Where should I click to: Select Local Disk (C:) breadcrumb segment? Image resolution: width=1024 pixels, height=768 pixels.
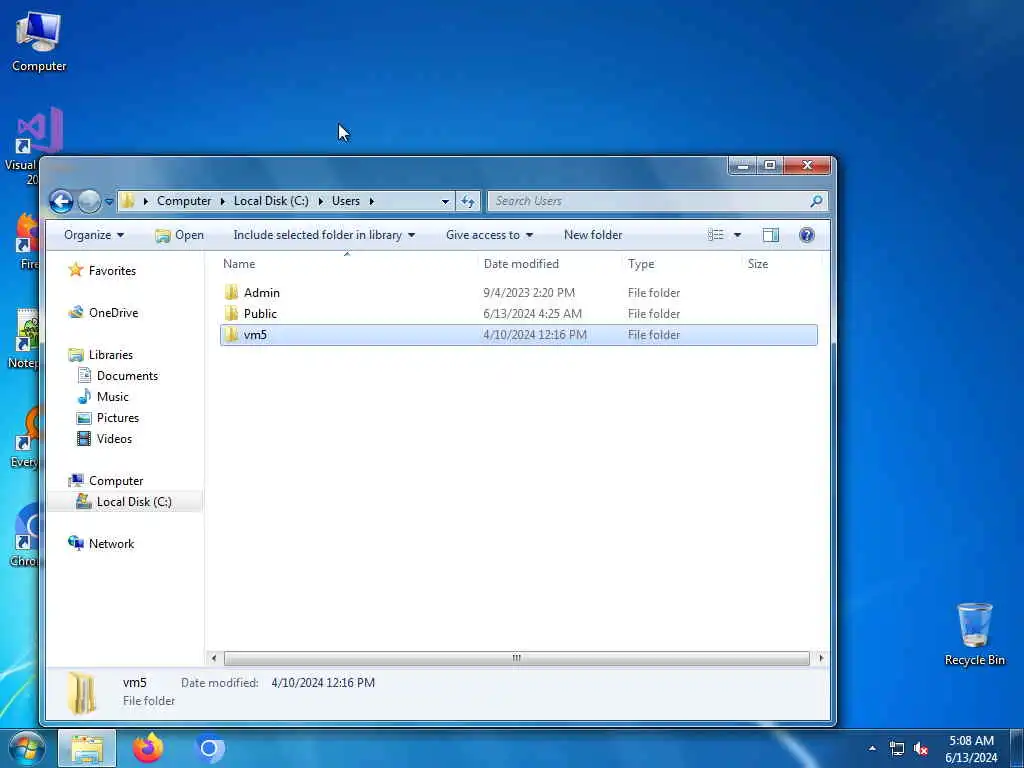pos(271,201)
